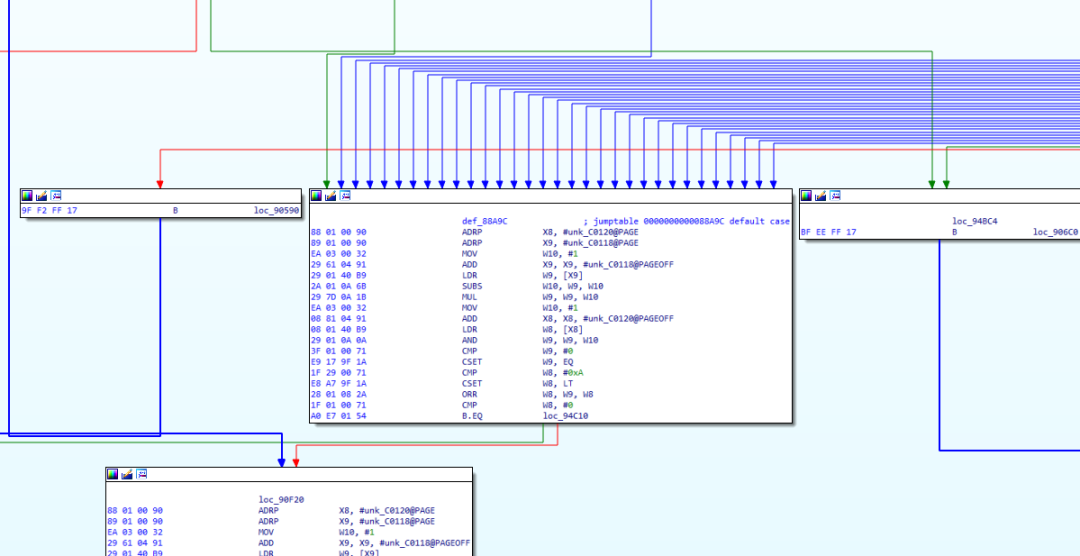Image resolution: width=1080 pixels, height=556 pixels.
Task: Click the opcode bytes 'A0 E7 01 54'
Action: click(x=339, y=415)
